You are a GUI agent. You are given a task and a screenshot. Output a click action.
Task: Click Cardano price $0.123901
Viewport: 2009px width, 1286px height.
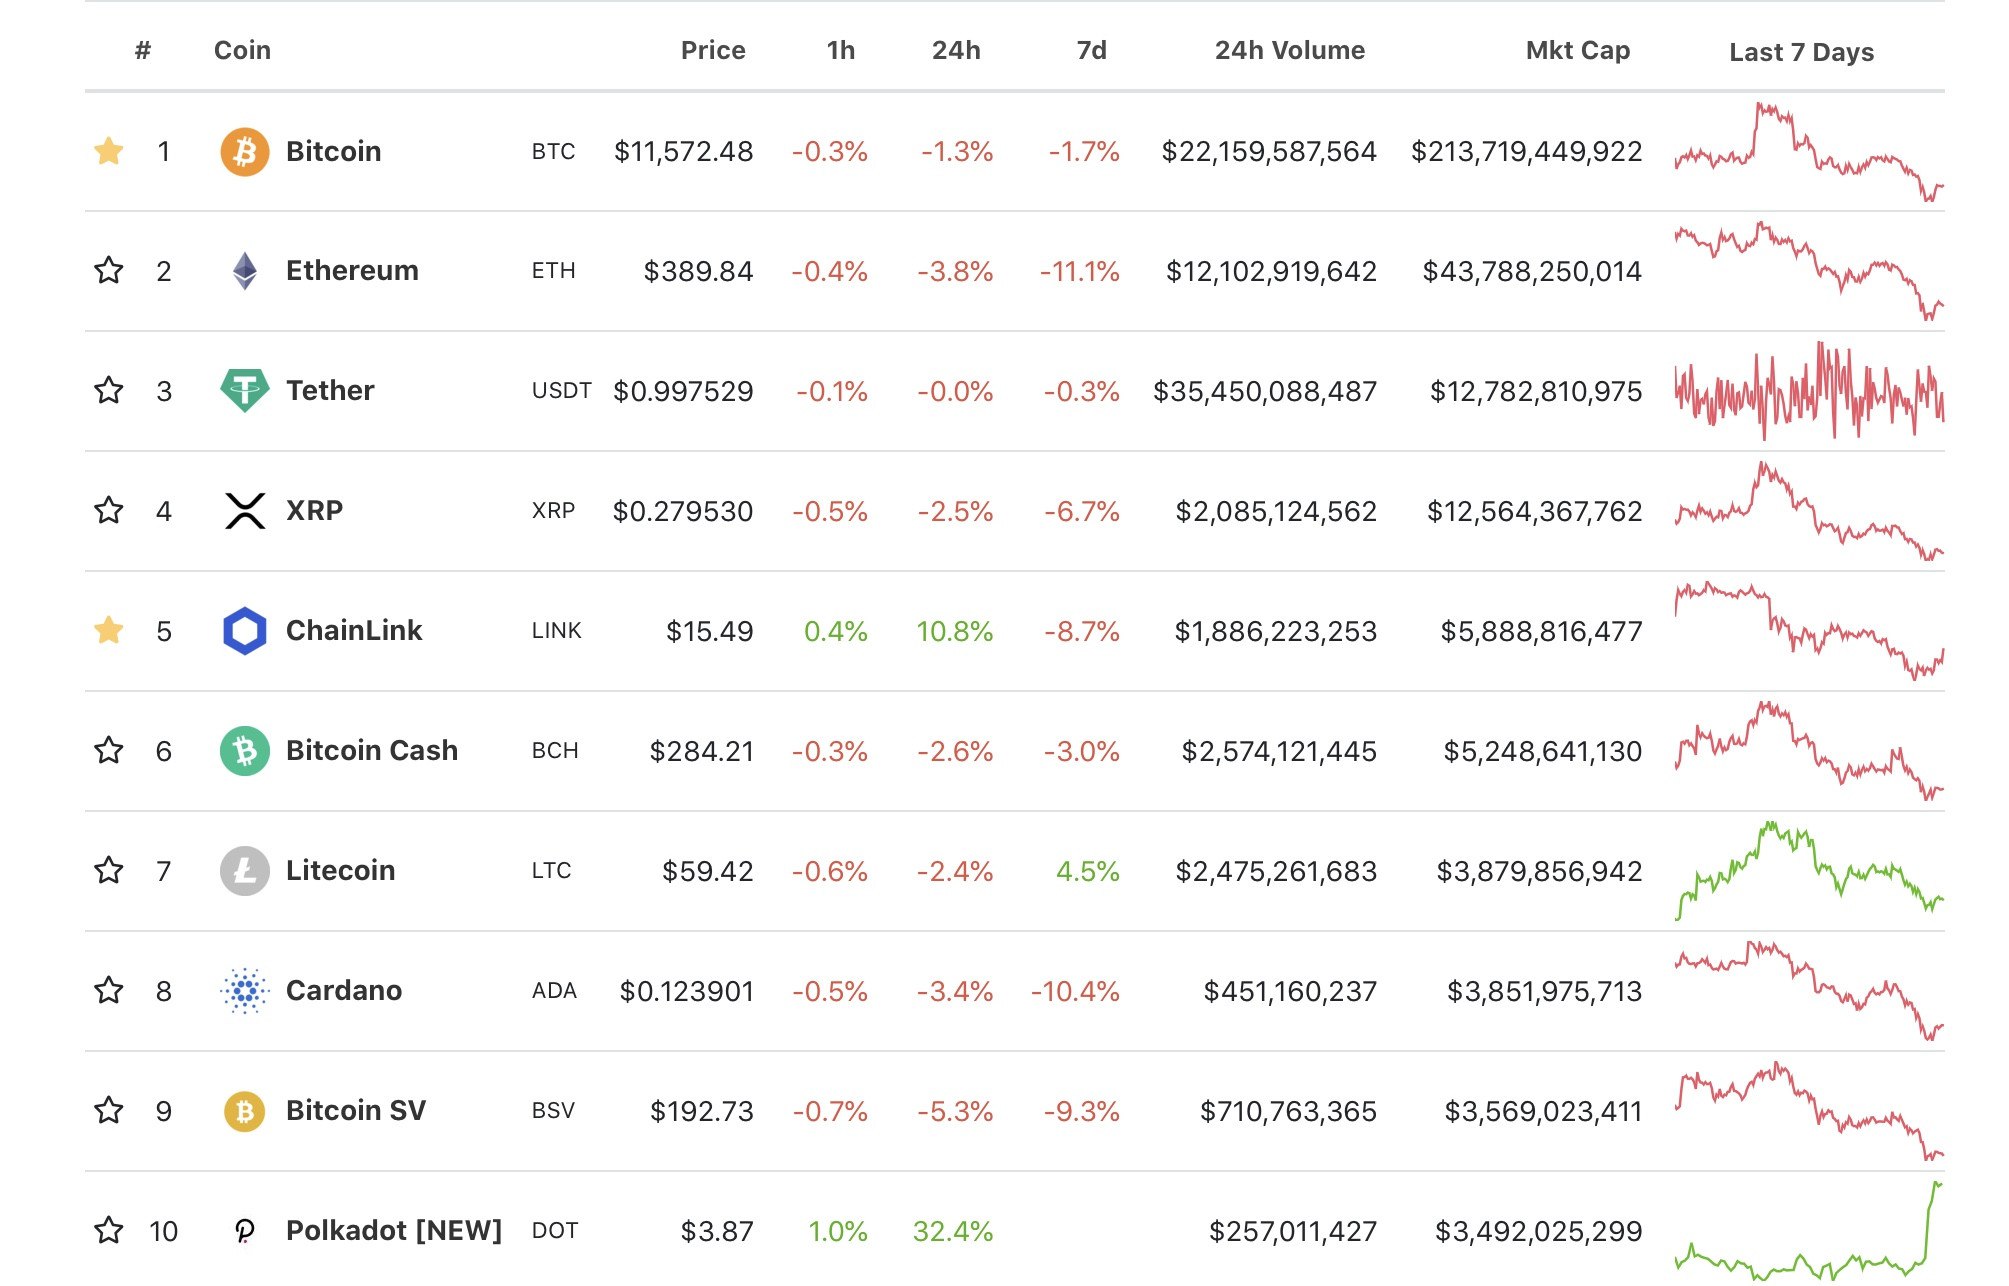pos(686,992)
